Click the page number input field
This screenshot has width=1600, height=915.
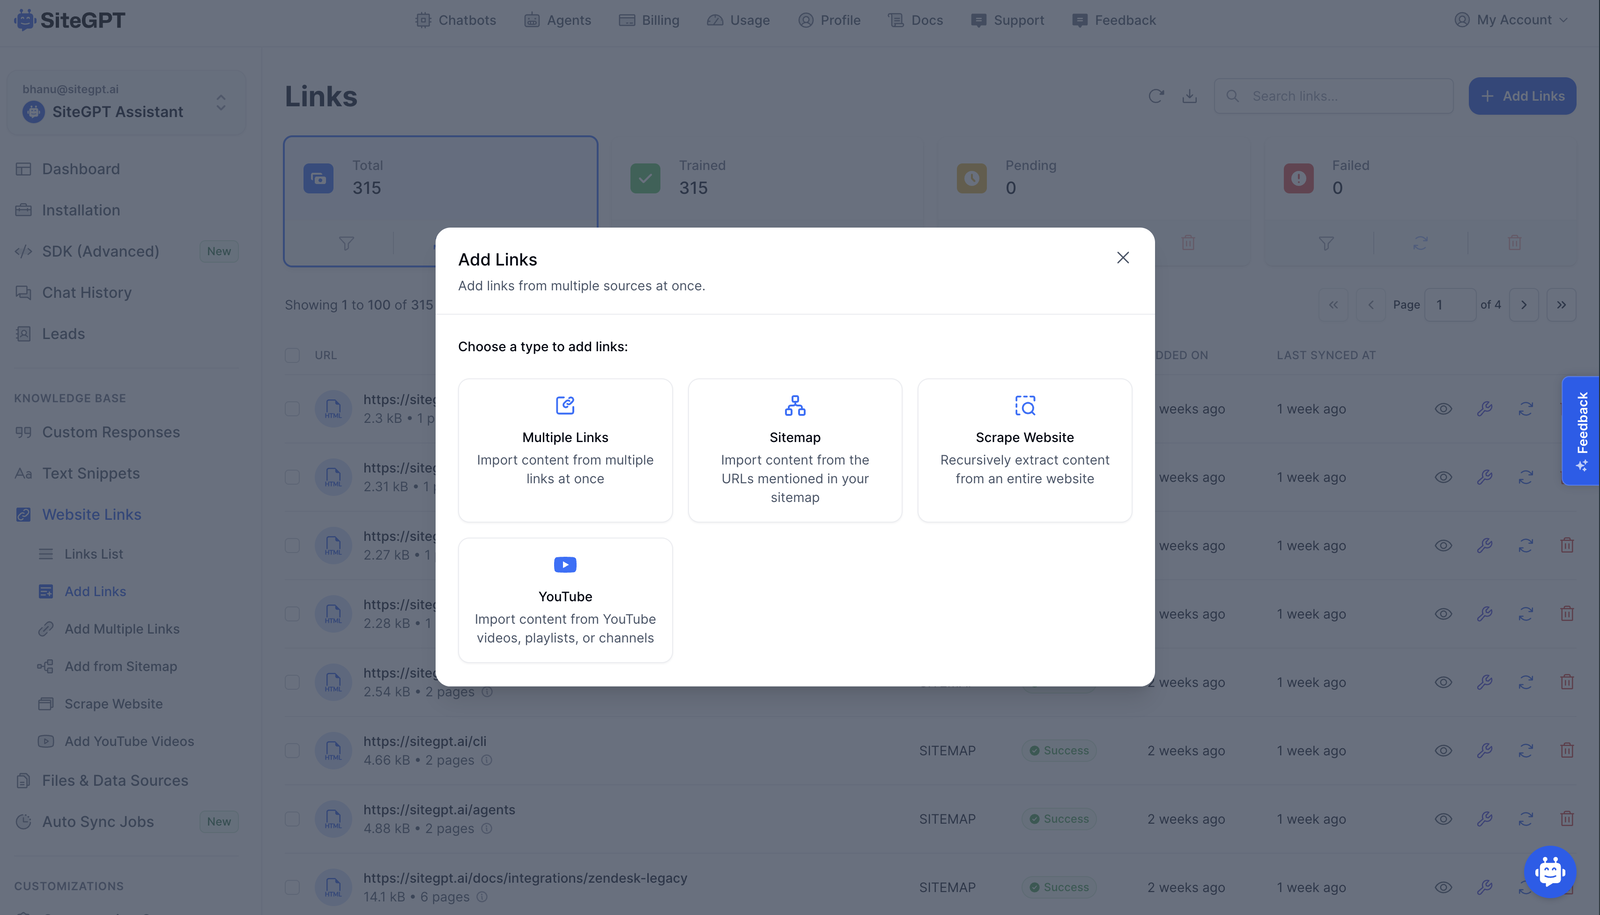[x=1450, y=305]
